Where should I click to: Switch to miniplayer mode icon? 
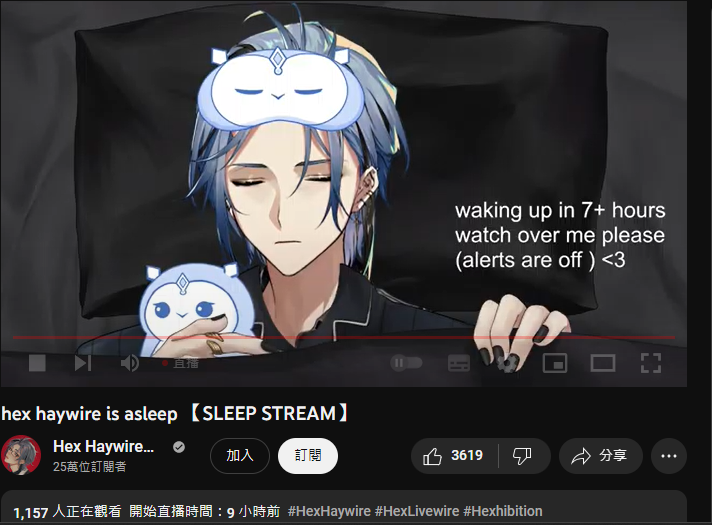coord(555,363)
